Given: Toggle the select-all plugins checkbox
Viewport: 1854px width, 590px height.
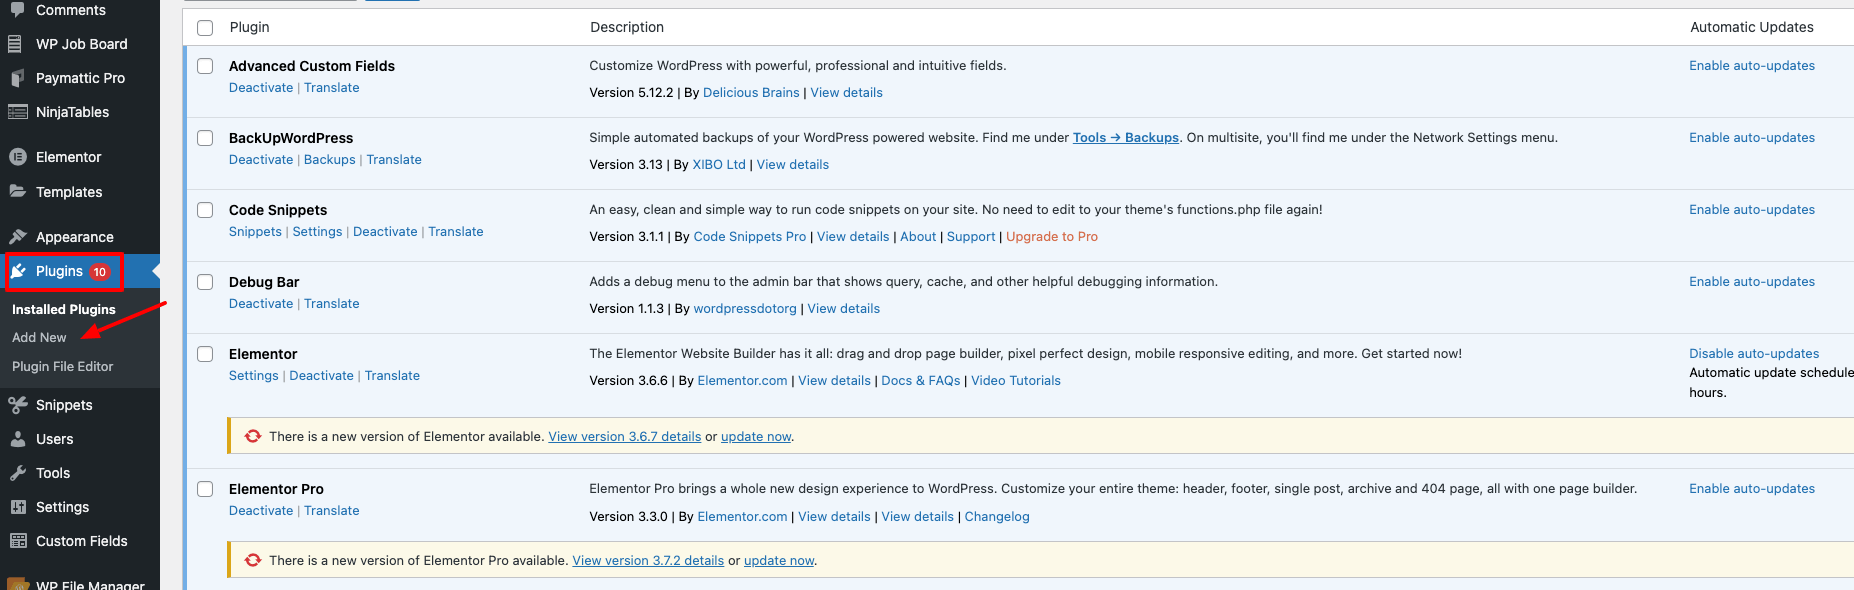Looking at the screenshot, I should [205, 28].
